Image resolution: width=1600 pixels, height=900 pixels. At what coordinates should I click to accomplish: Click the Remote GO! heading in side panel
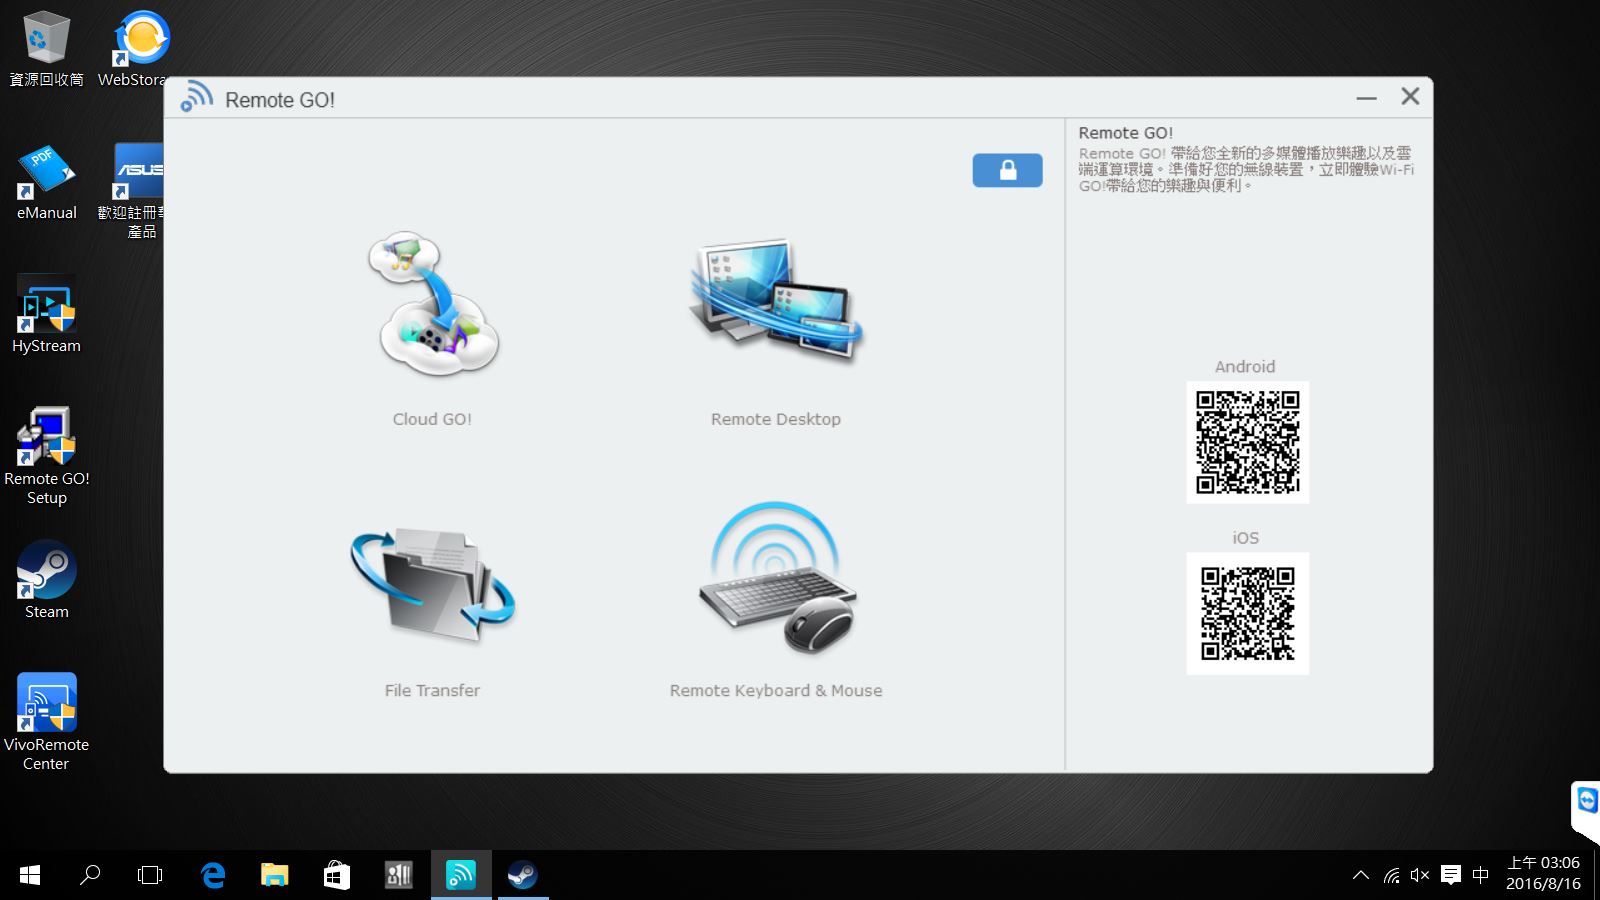pyautogui.click(x=1125, y=133)
